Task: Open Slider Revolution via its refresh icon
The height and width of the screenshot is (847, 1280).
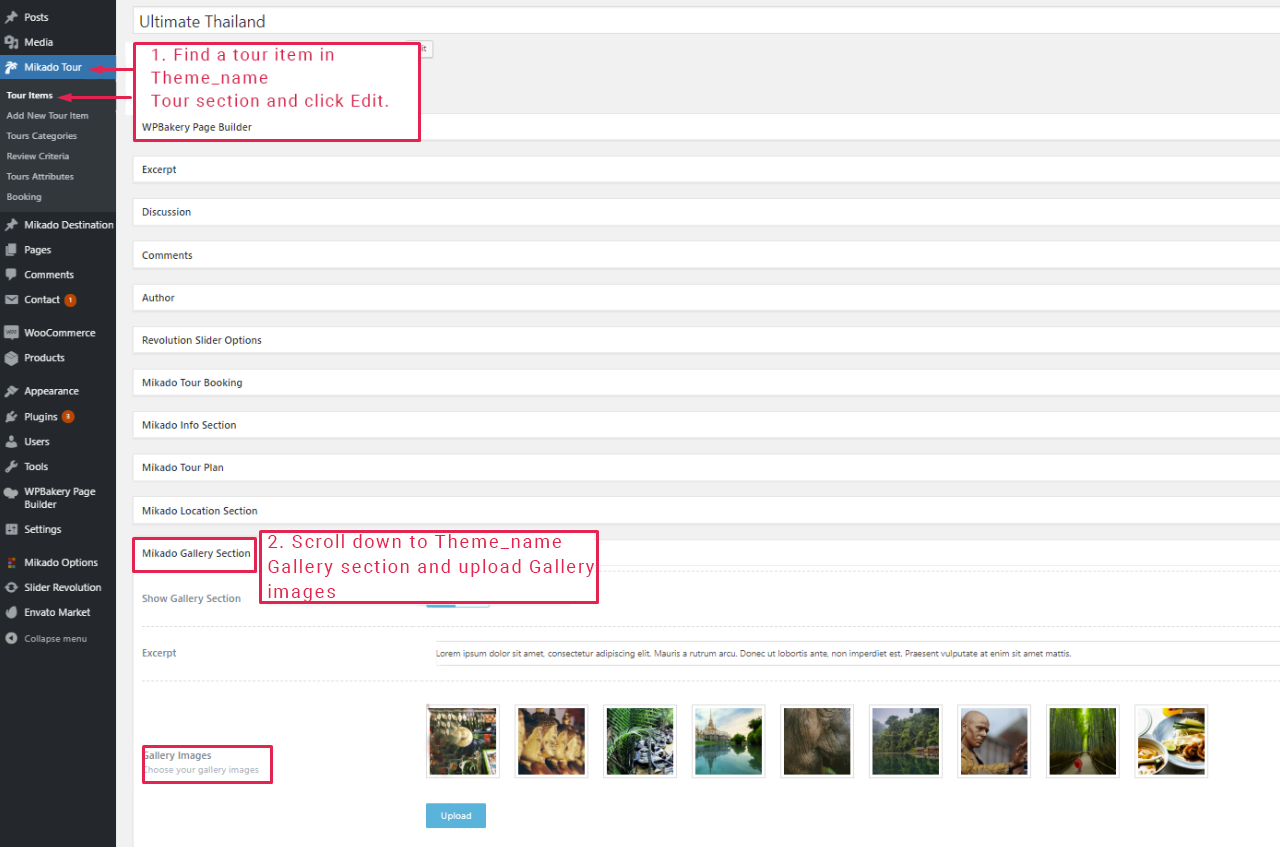Action: pos(11,588)
